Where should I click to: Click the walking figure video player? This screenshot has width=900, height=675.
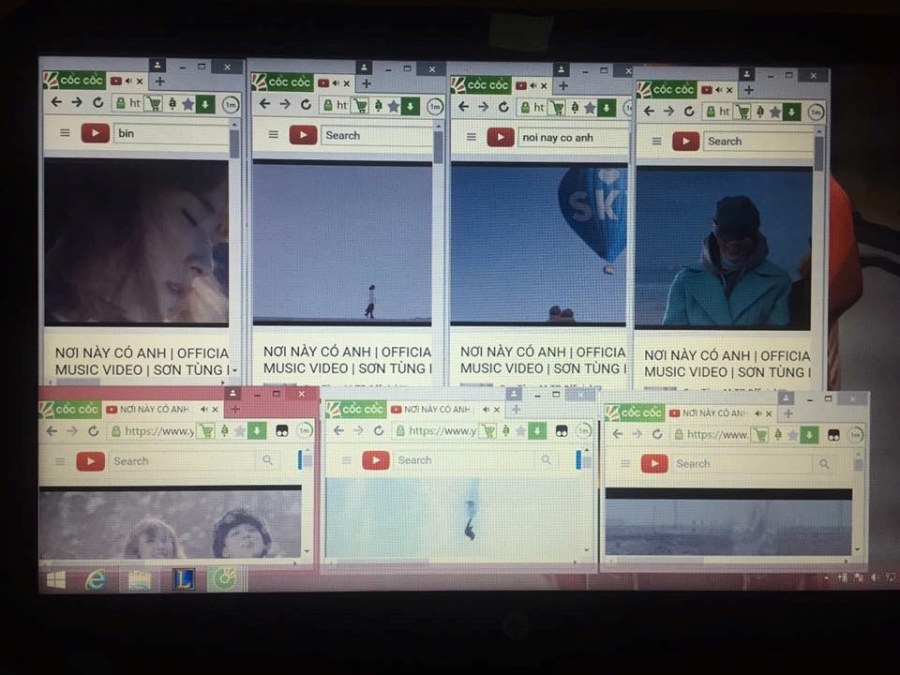tap(342, 244)
